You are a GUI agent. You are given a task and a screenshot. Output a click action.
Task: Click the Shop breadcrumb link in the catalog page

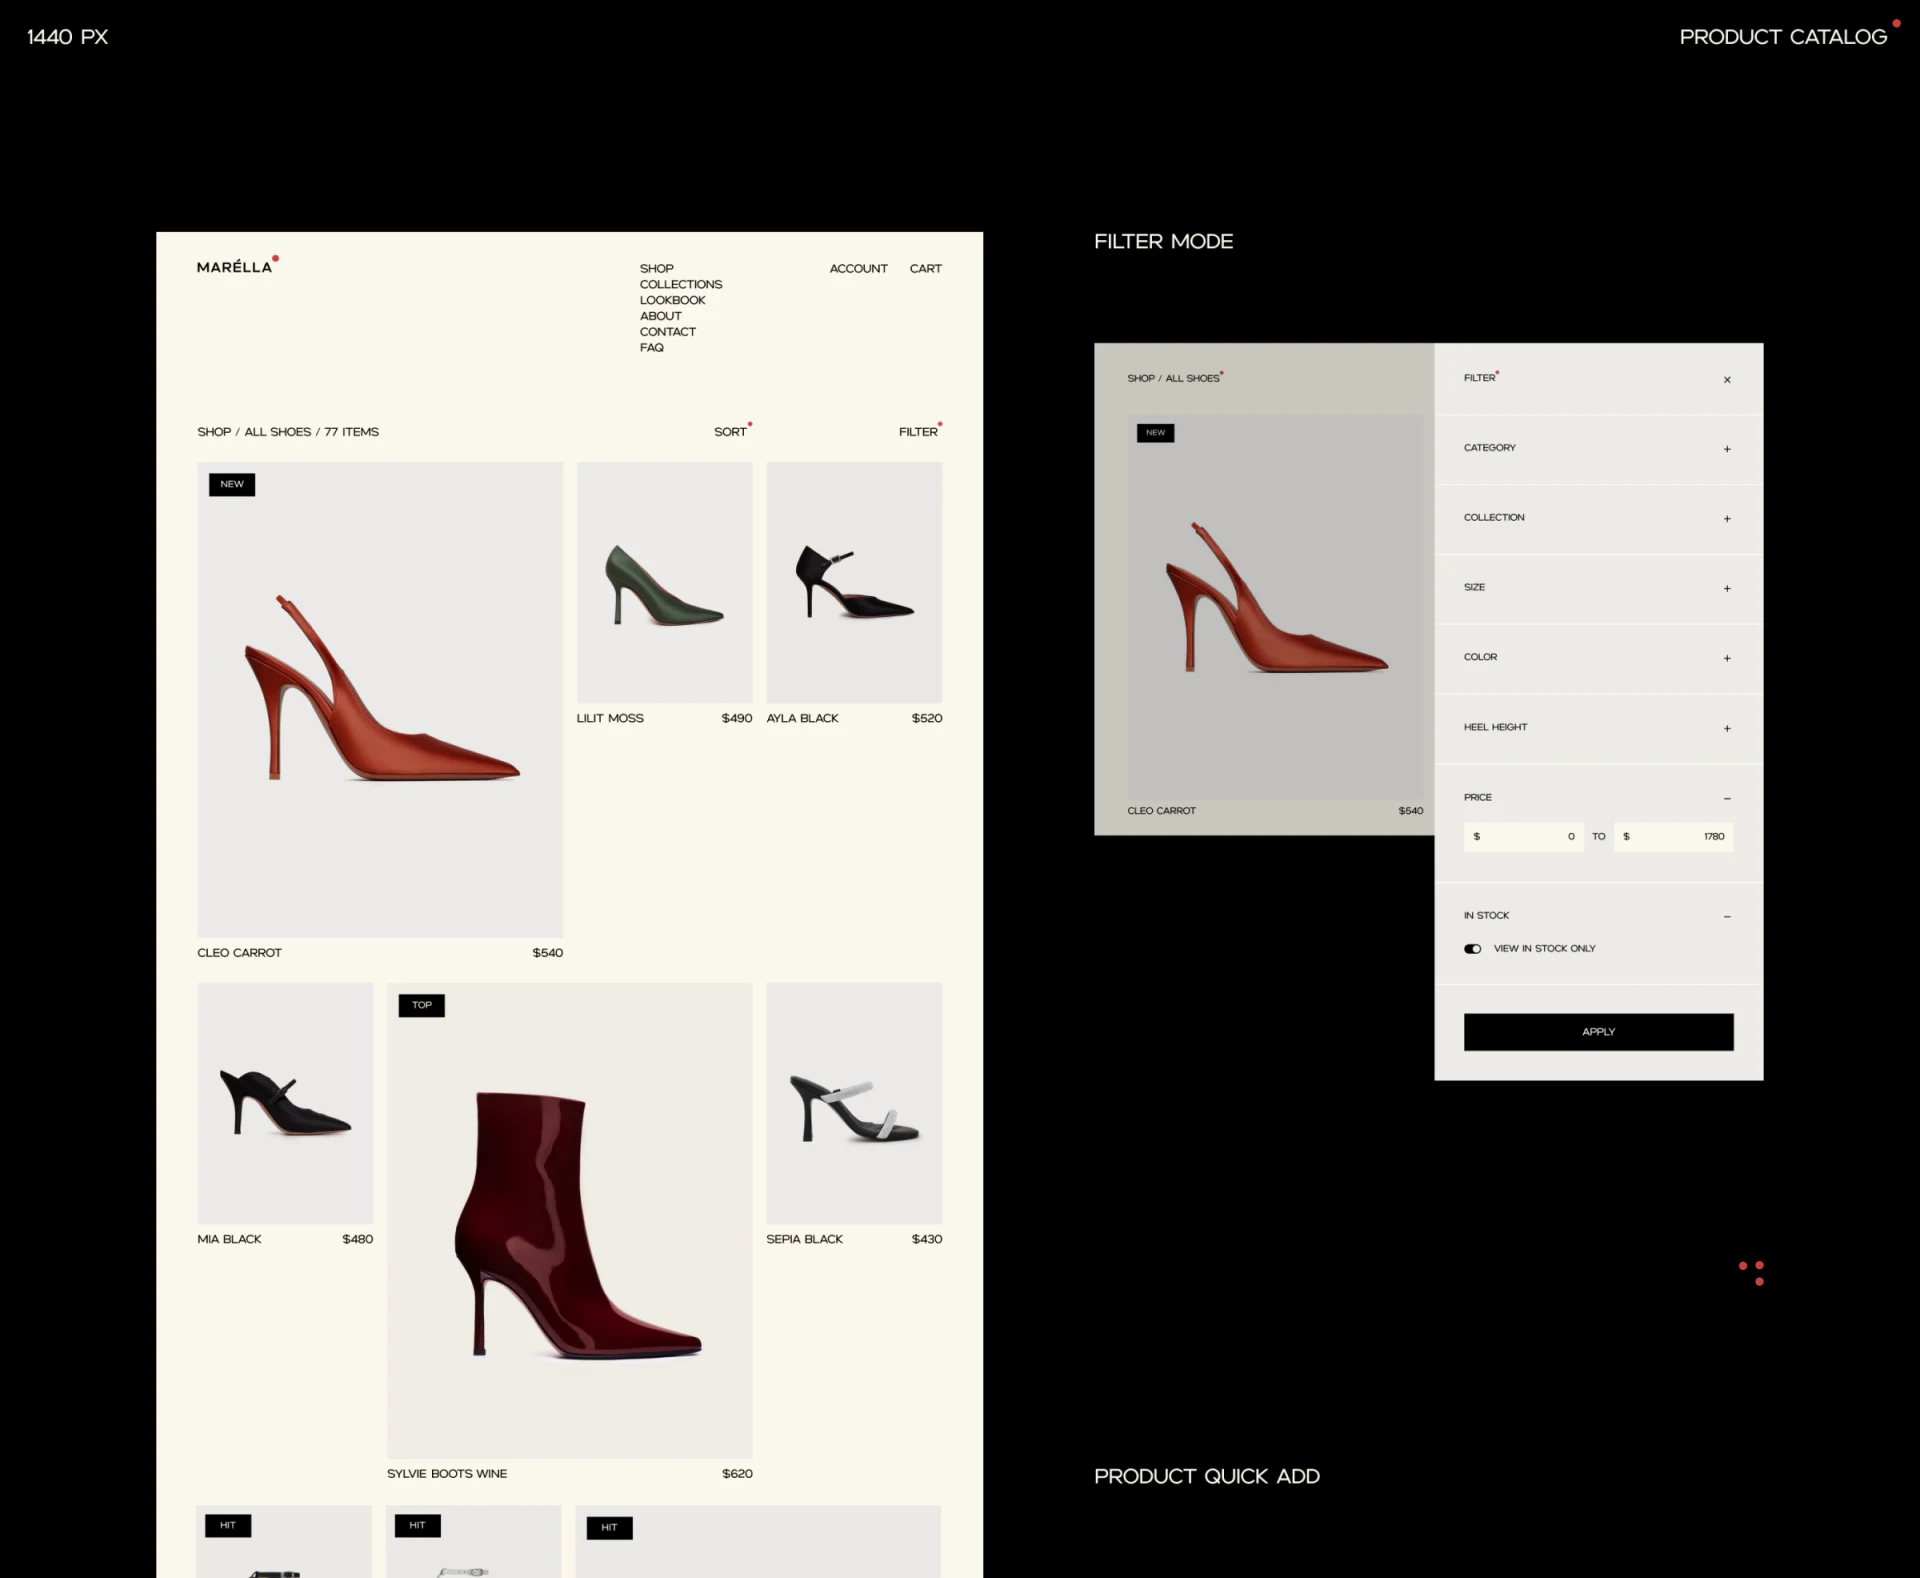(x=214, y=432)
